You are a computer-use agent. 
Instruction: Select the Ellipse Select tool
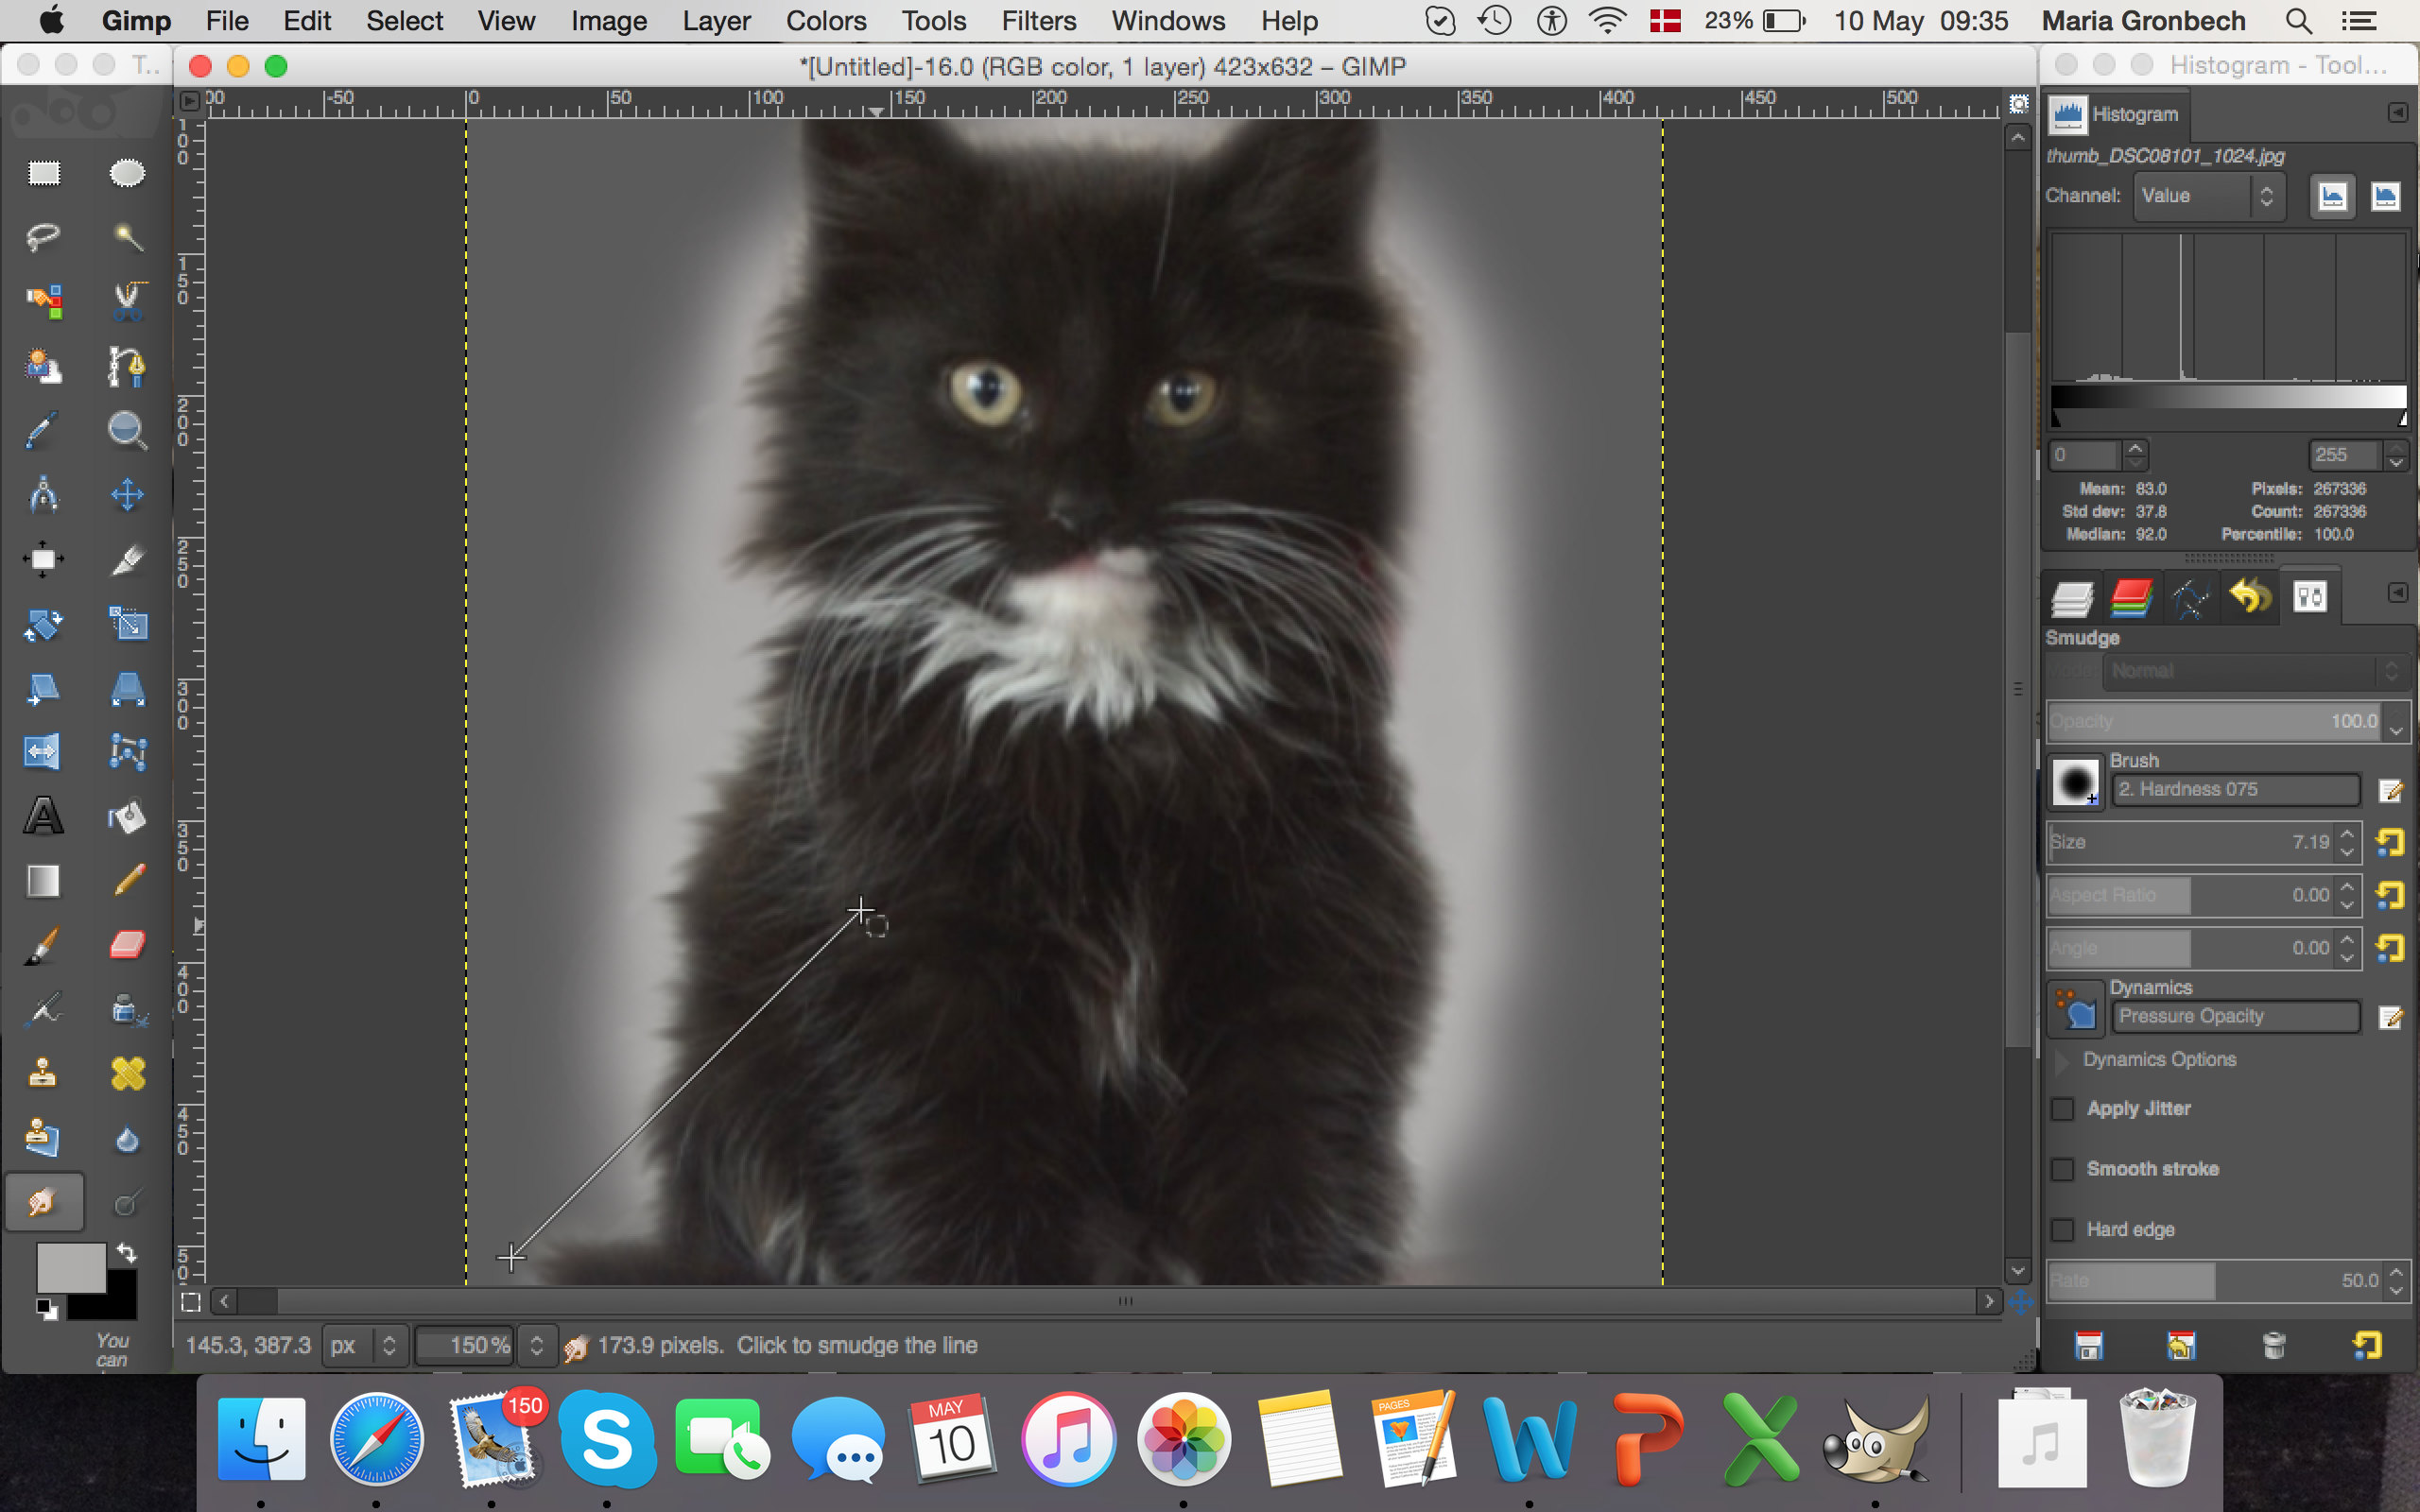click(x=127, y=174)
